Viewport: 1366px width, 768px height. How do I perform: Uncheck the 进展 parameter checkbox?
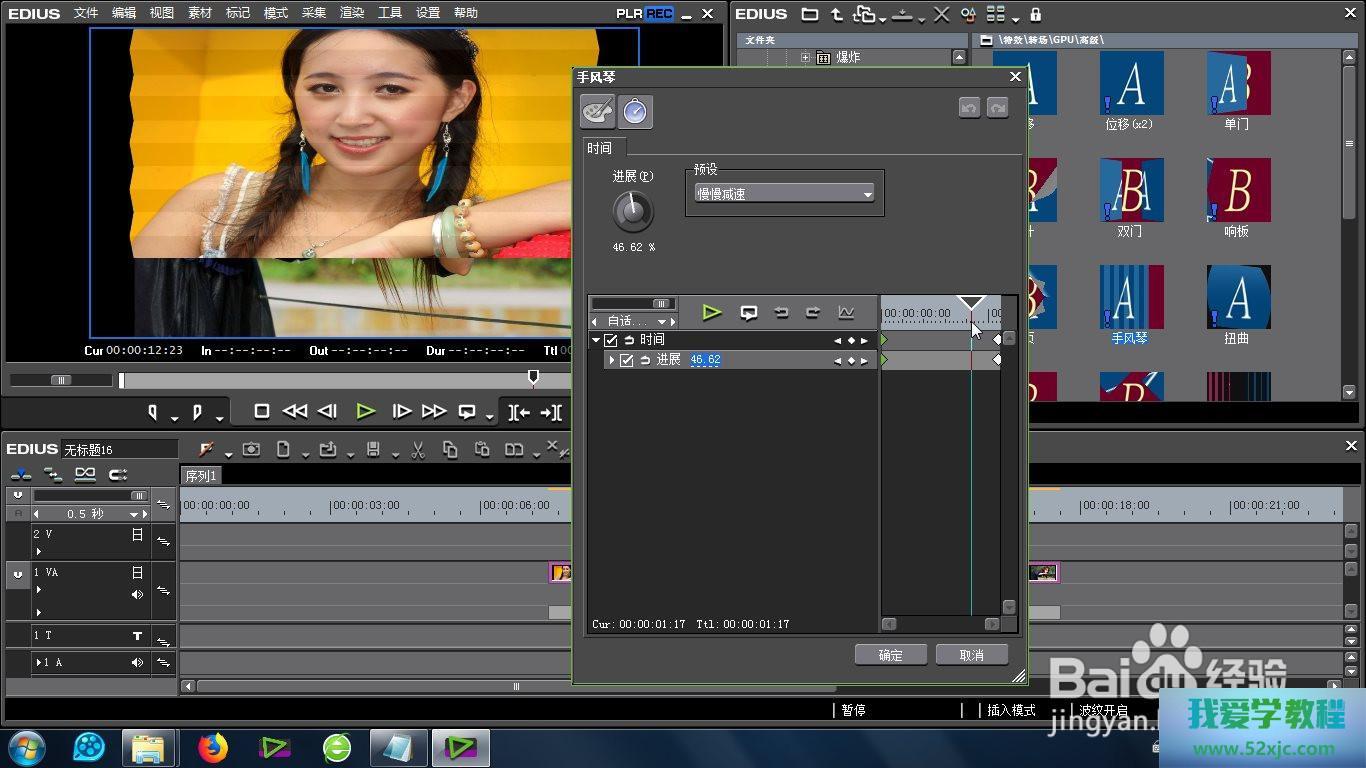pos(627,360)
